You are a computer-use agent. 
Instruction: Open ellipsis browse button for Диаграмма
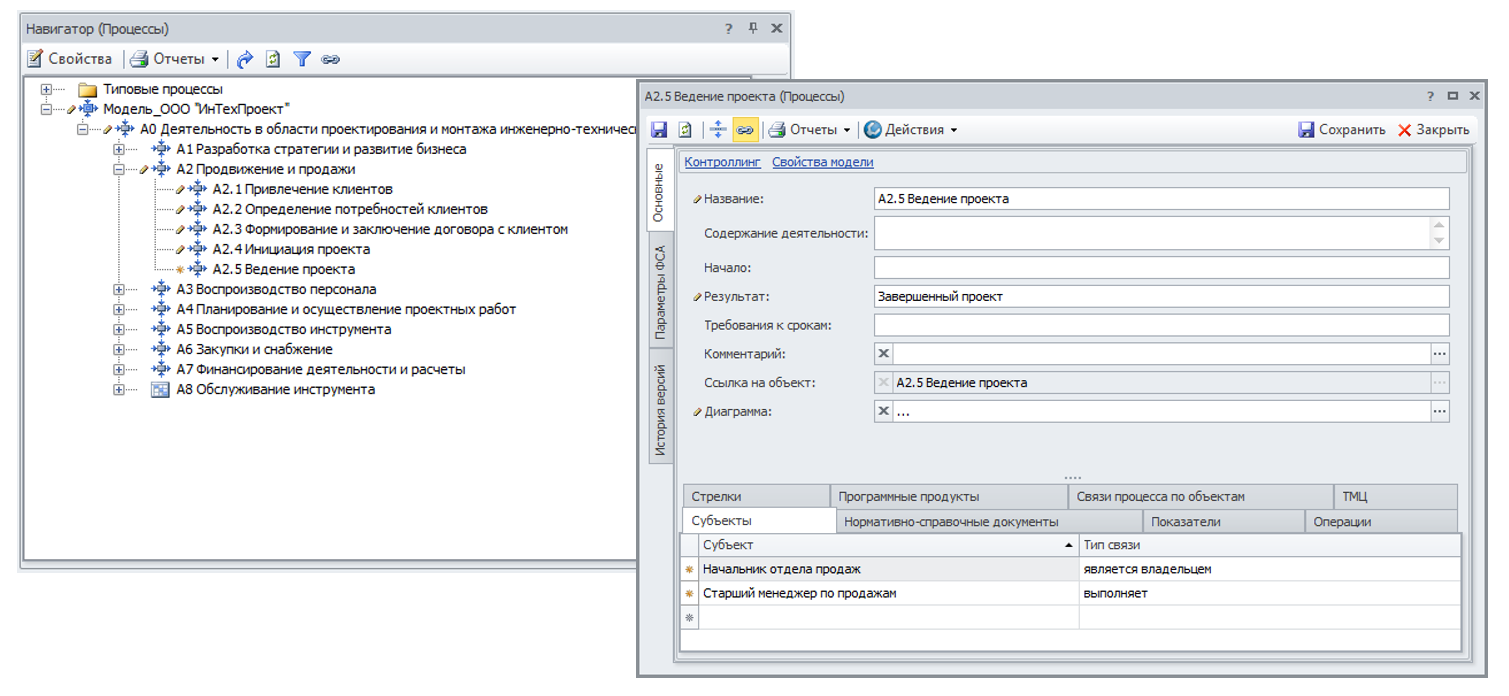click(1439, 411)
